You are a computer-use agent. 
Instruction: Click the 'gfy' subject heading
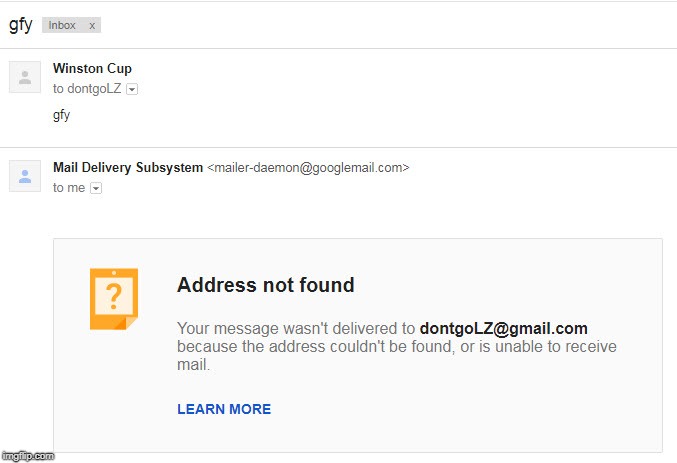(x=20, y=25)
